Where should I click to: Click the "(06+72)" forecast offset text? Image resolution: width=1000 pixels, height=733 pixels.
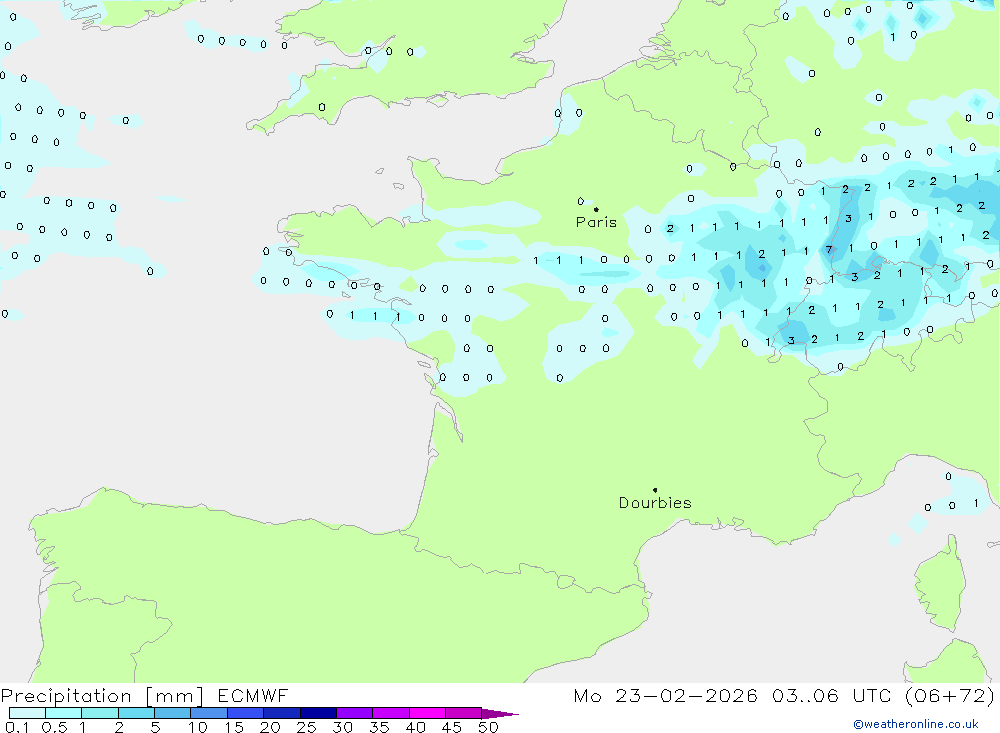950,695
